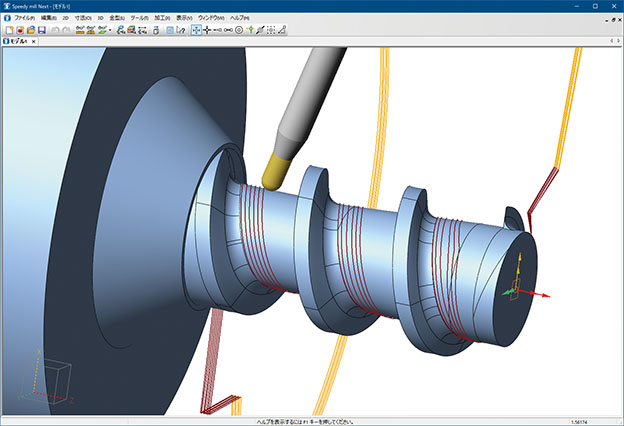Image resolution: width=624 pixels, height=426 pixels.
Task: Select the モデル1 document tab
Action: click(x=19, y=42)
